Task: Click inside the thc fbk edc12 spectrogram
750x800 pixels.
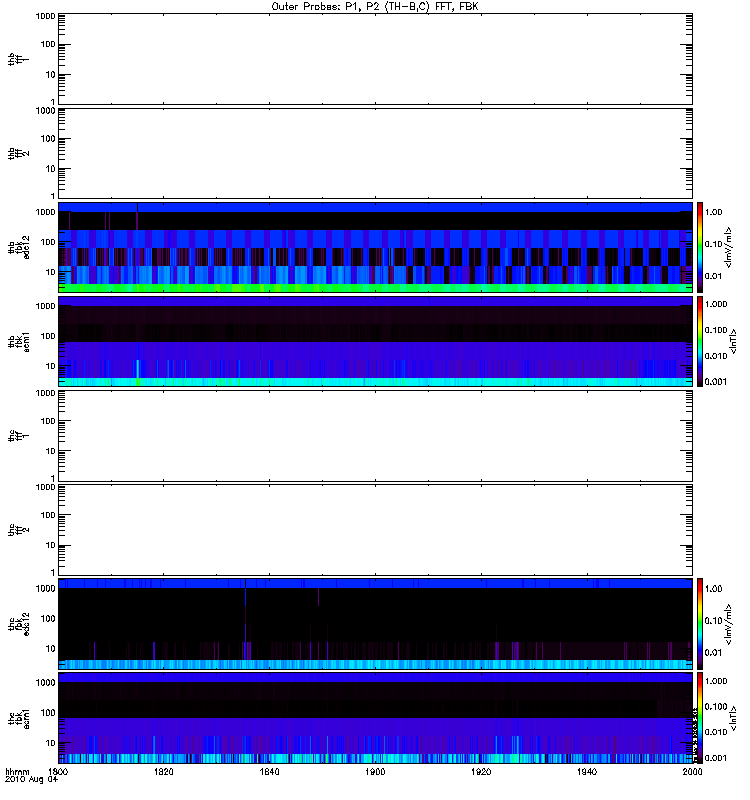Action: pyautogui.click(x=376, y=623)
